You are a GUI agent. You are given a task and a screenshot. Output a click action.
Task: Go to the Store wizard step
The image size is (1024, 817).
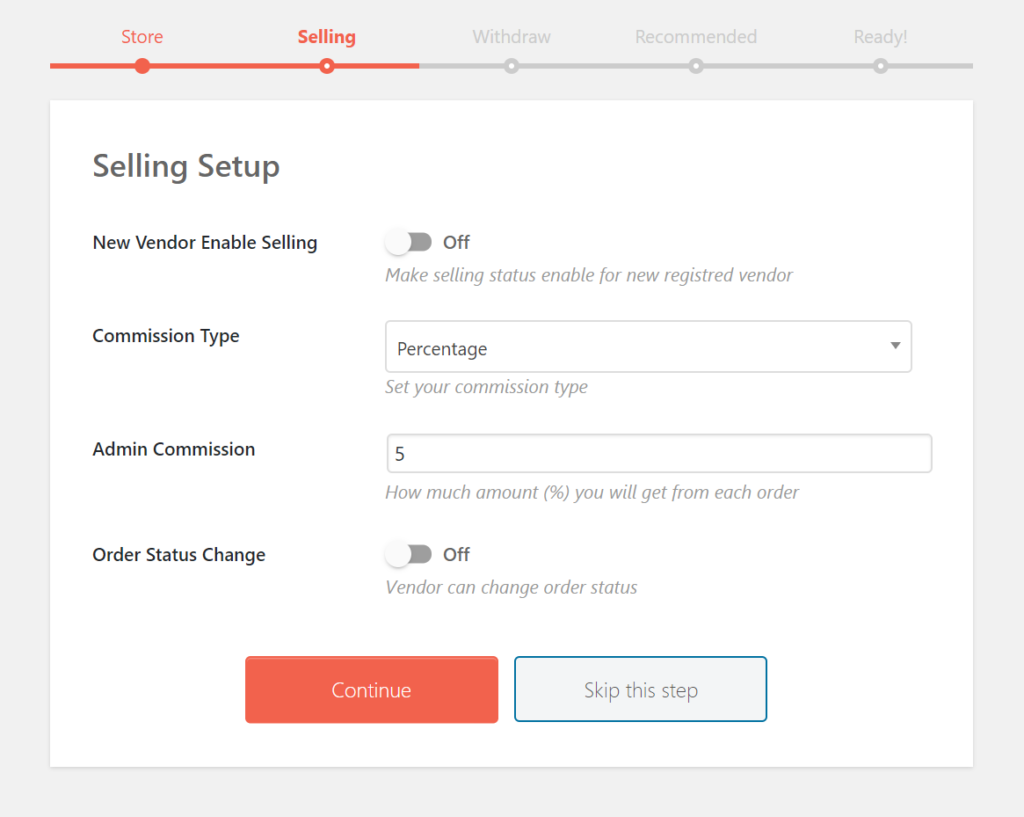[142, 37]
